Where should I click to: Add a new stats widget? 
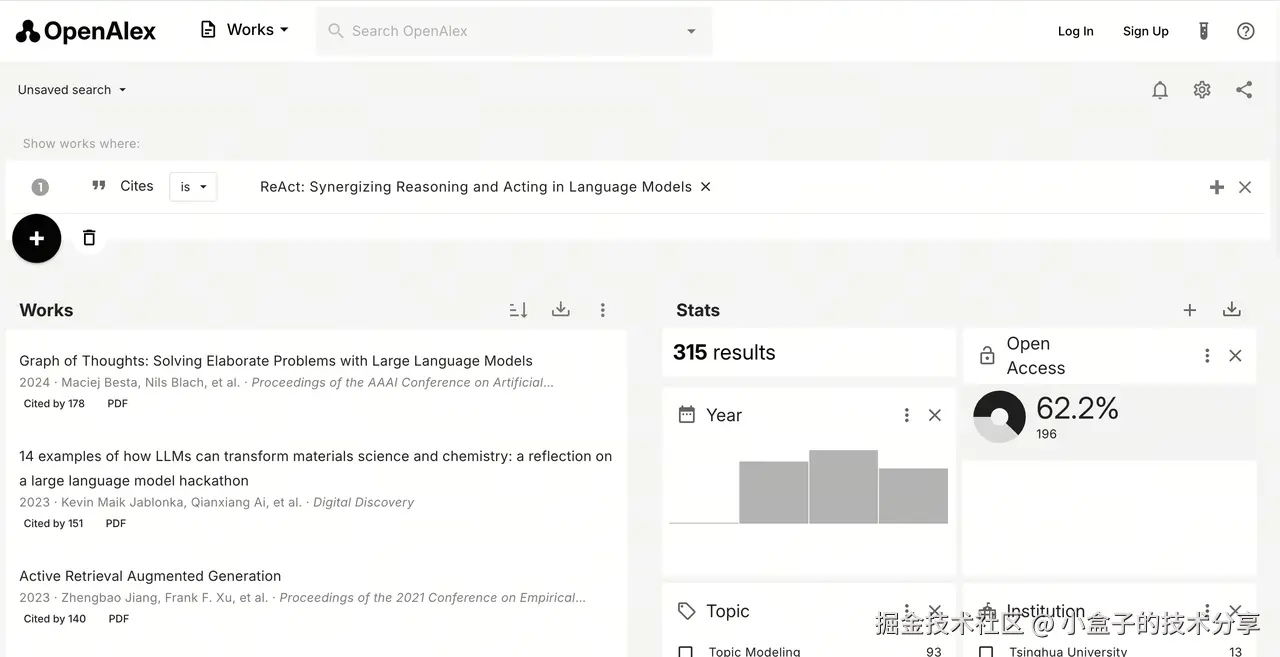[1190, 310]
